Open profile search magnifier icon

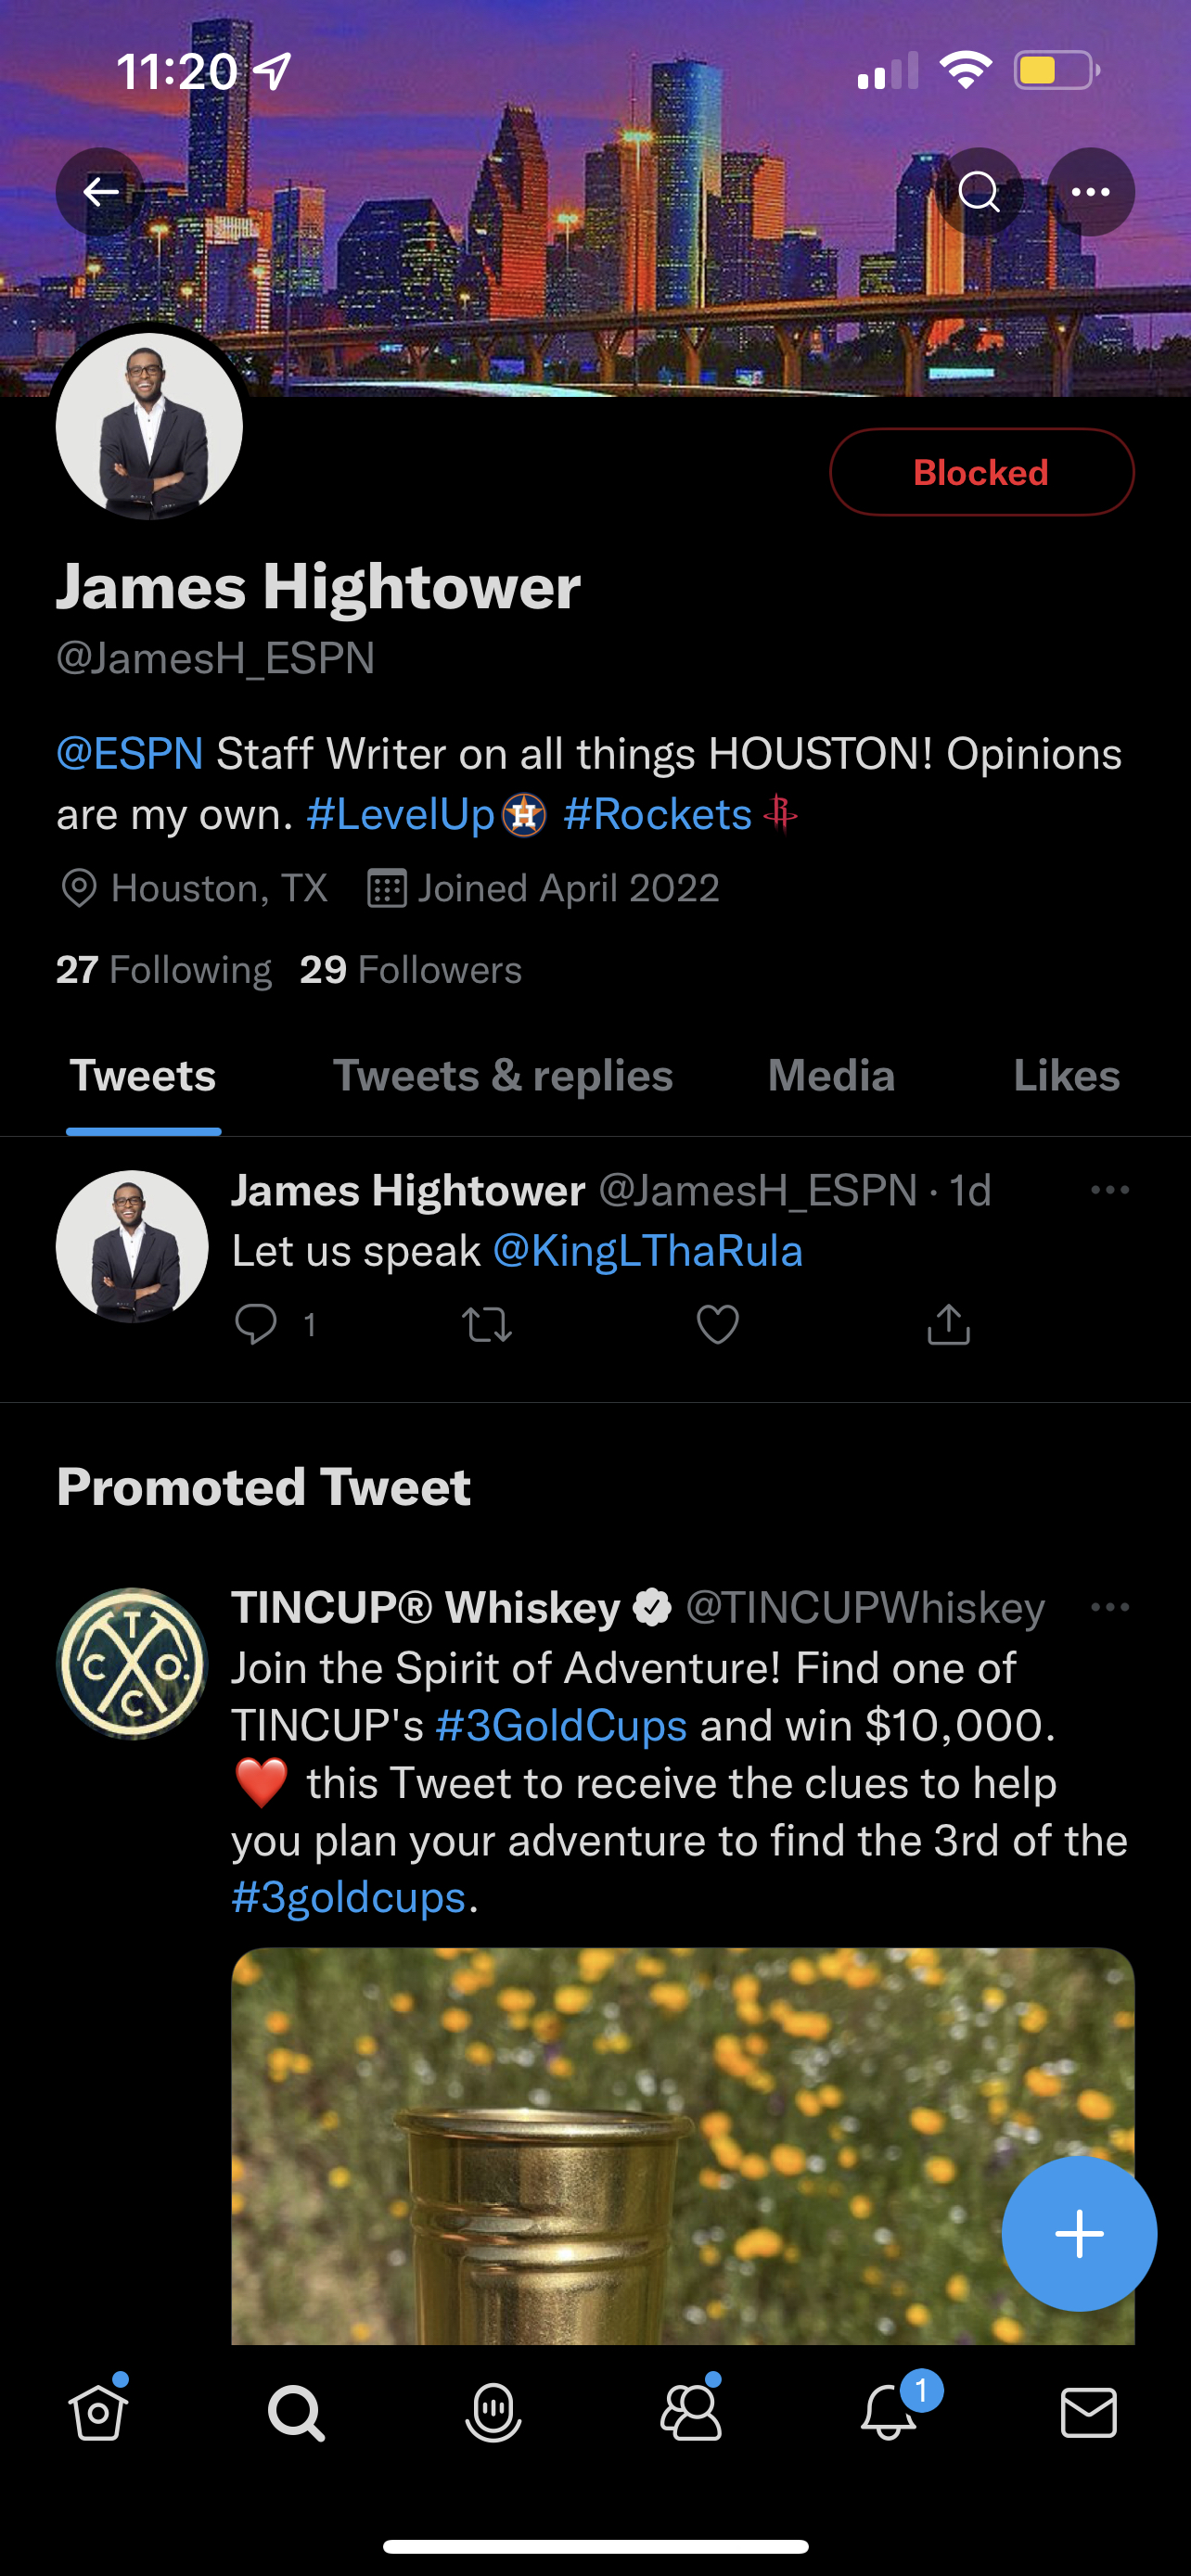pyautogui.click(x=979, y=191)
